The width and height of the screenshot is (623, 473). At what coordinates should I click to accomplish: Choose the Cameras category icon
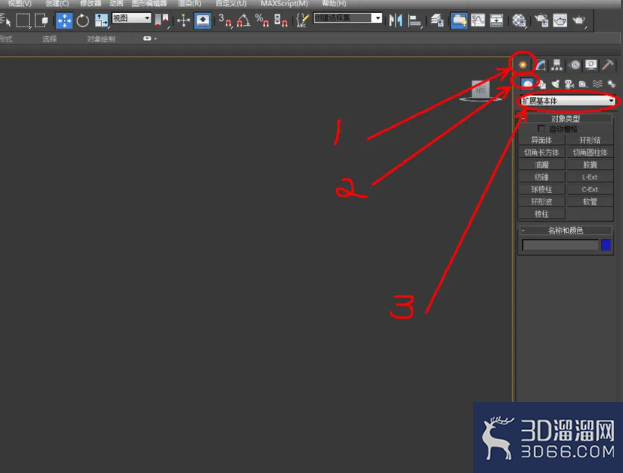click(569, 84)
